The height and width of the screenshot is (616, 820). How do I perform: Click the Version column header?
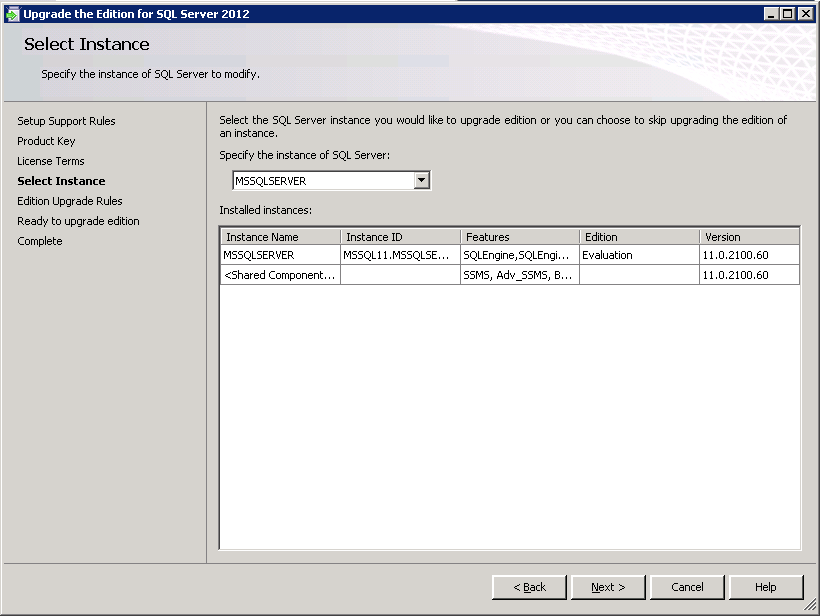[x=749, y=237]
